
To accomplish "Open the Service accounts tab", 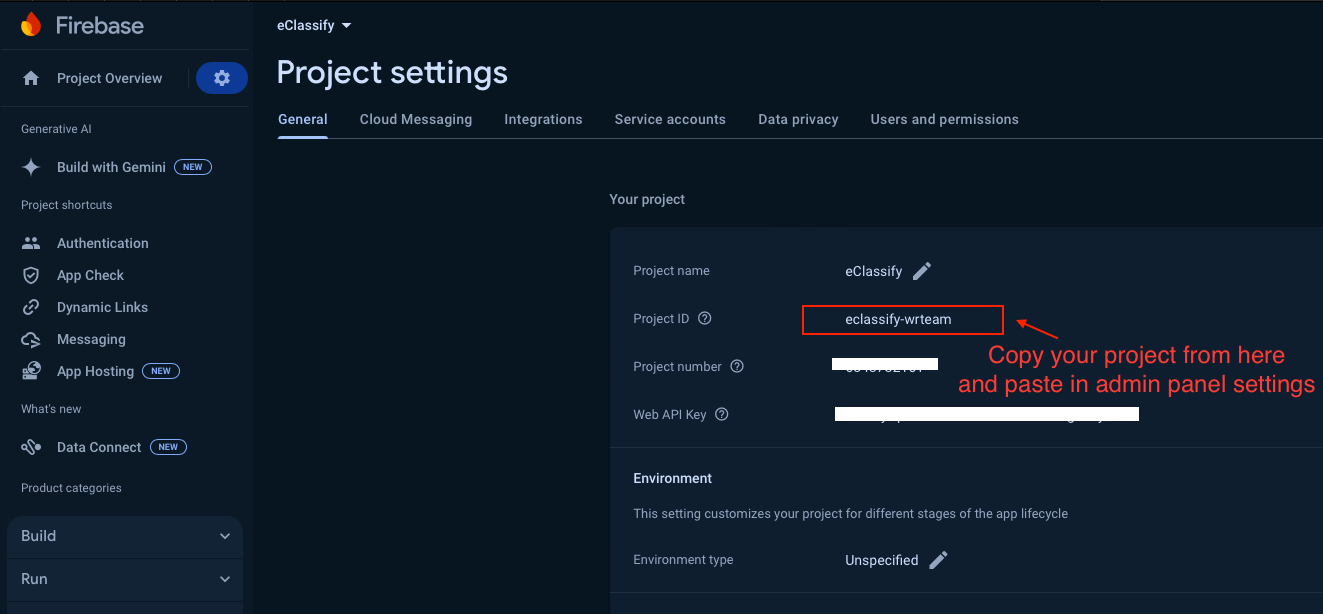I will (670, 119).
